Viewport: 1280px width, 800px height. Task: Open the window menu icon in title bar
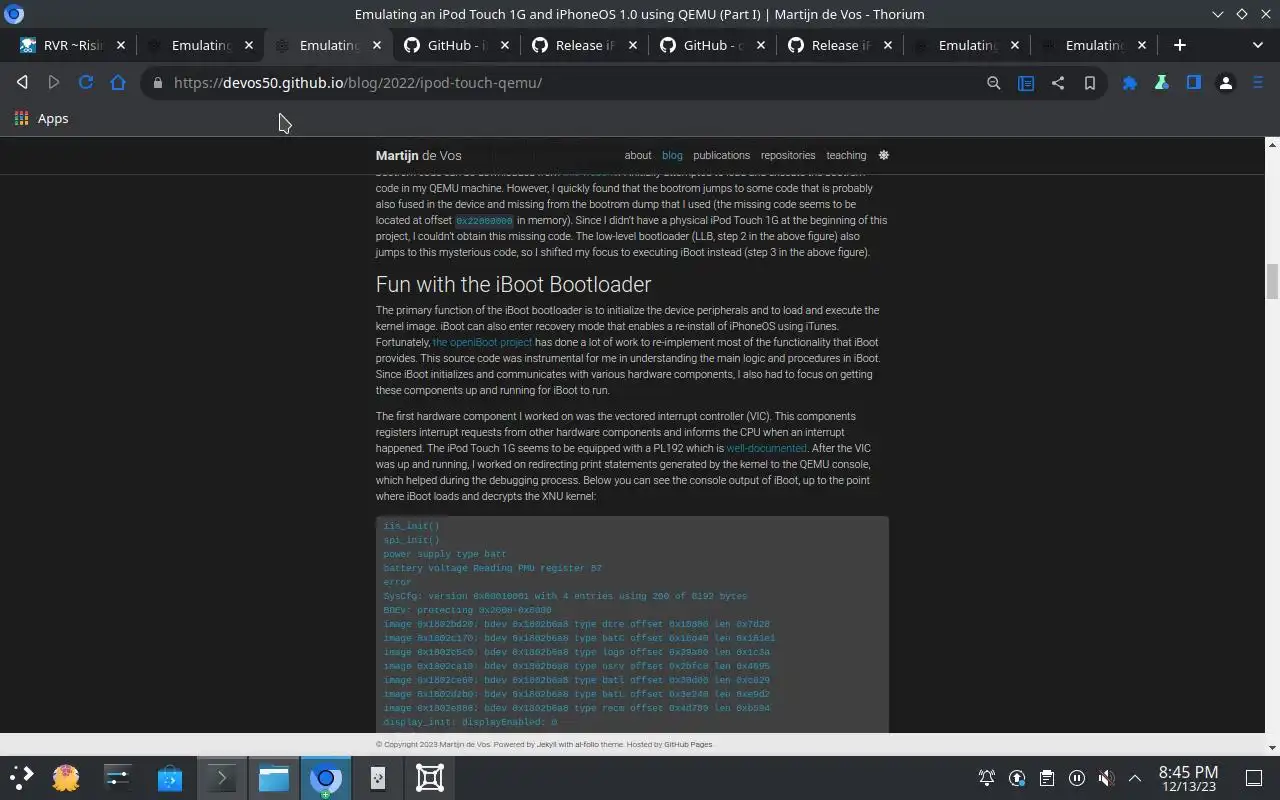[14, 14]
